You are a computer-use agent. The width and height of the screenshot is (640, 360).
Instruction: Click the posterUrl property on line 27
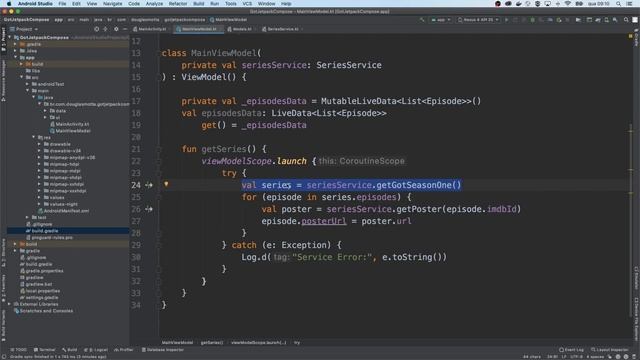tap(324, 221)
